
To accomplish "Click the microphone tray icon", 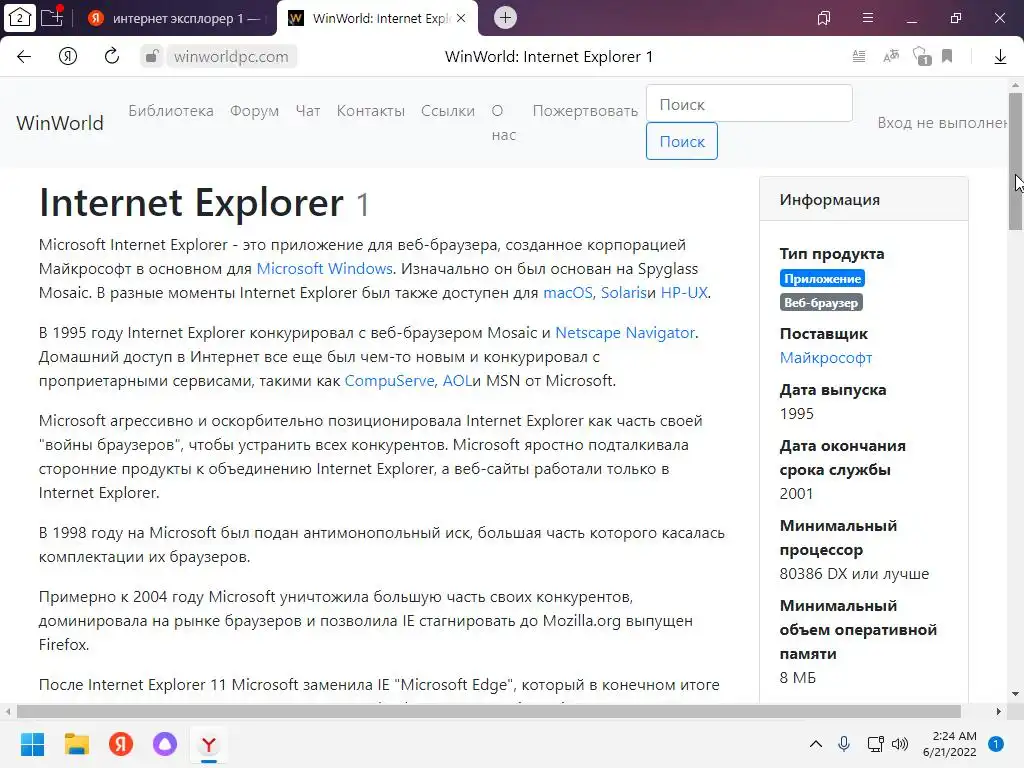I will 844,744.
